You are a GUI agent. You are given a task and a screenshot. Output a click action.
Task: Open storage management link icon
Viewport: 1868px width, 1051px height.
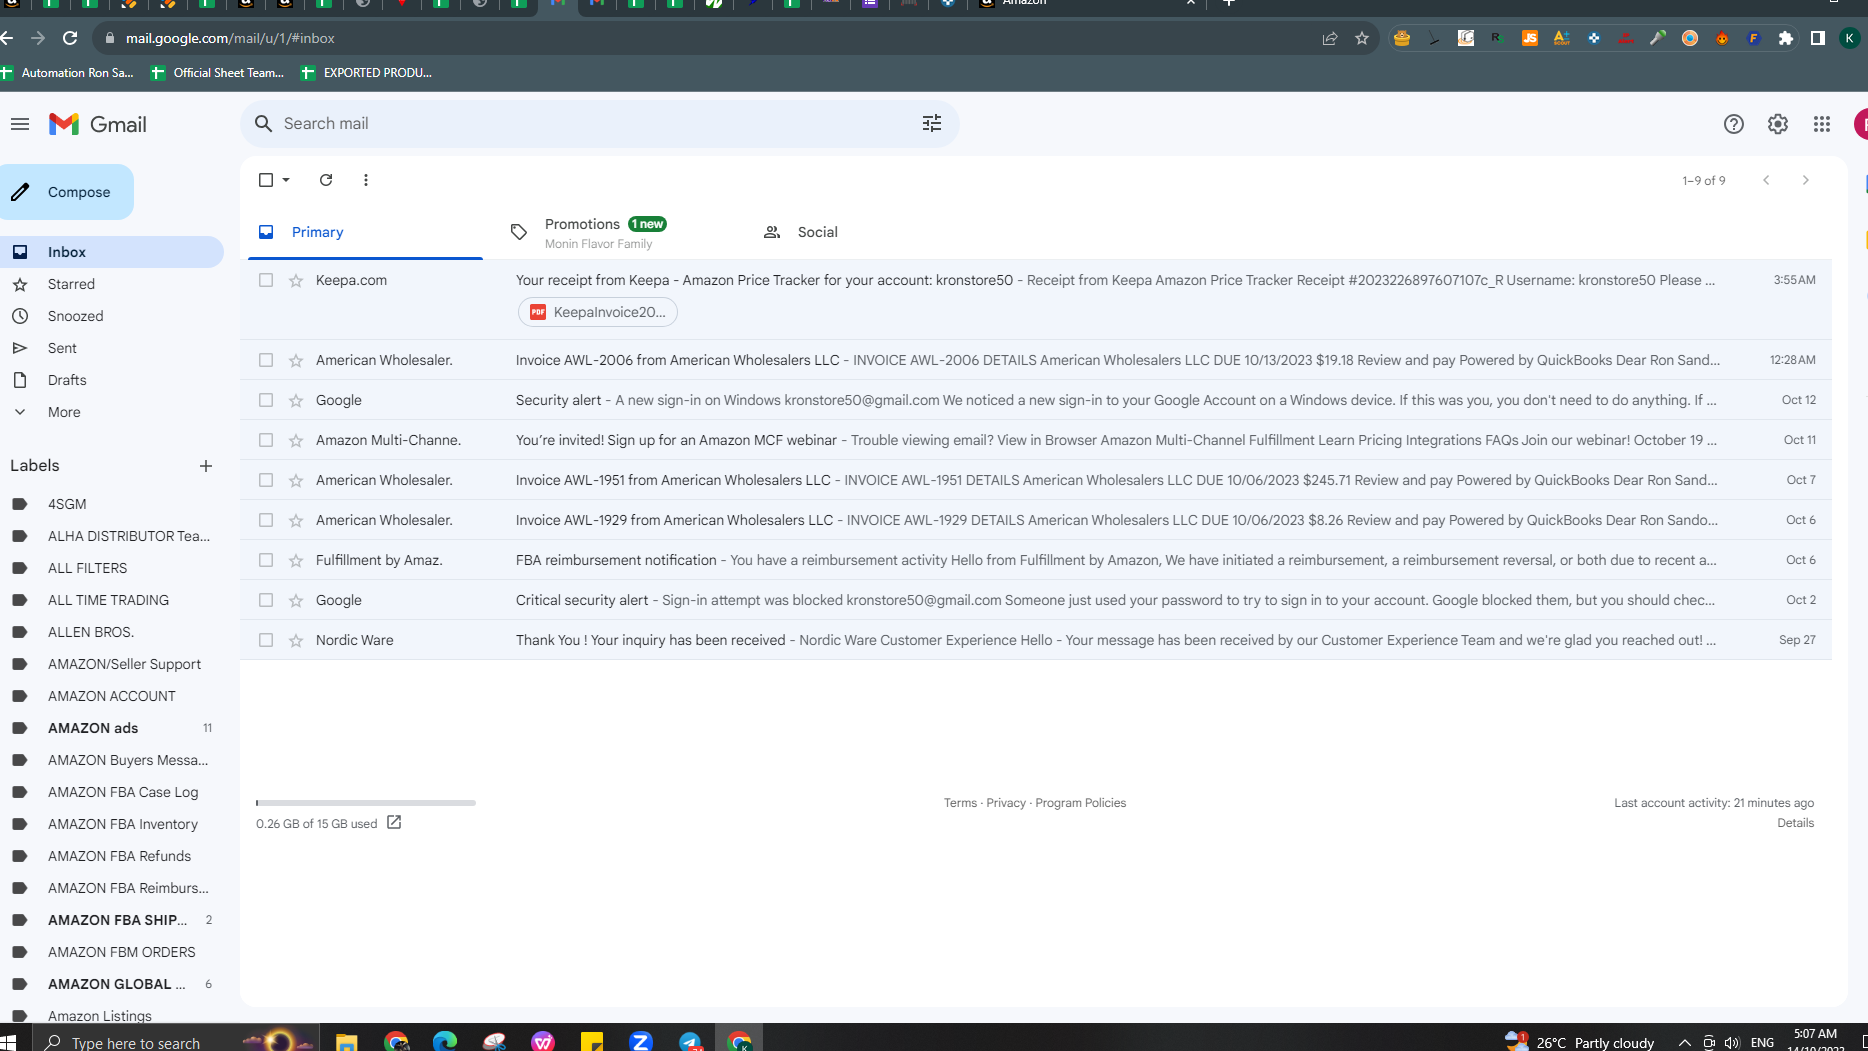coord(394,822)
